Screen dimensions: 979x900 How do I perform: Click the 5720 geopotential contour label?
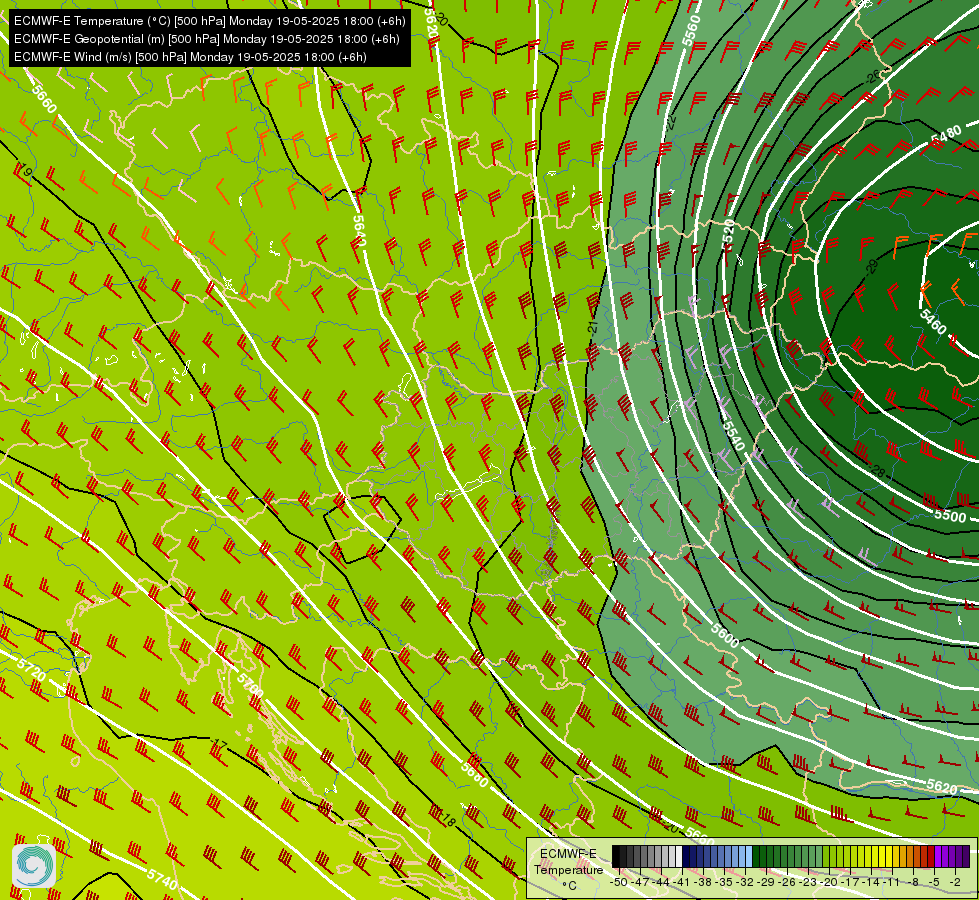pyautogui.click(x=31, y=670)
